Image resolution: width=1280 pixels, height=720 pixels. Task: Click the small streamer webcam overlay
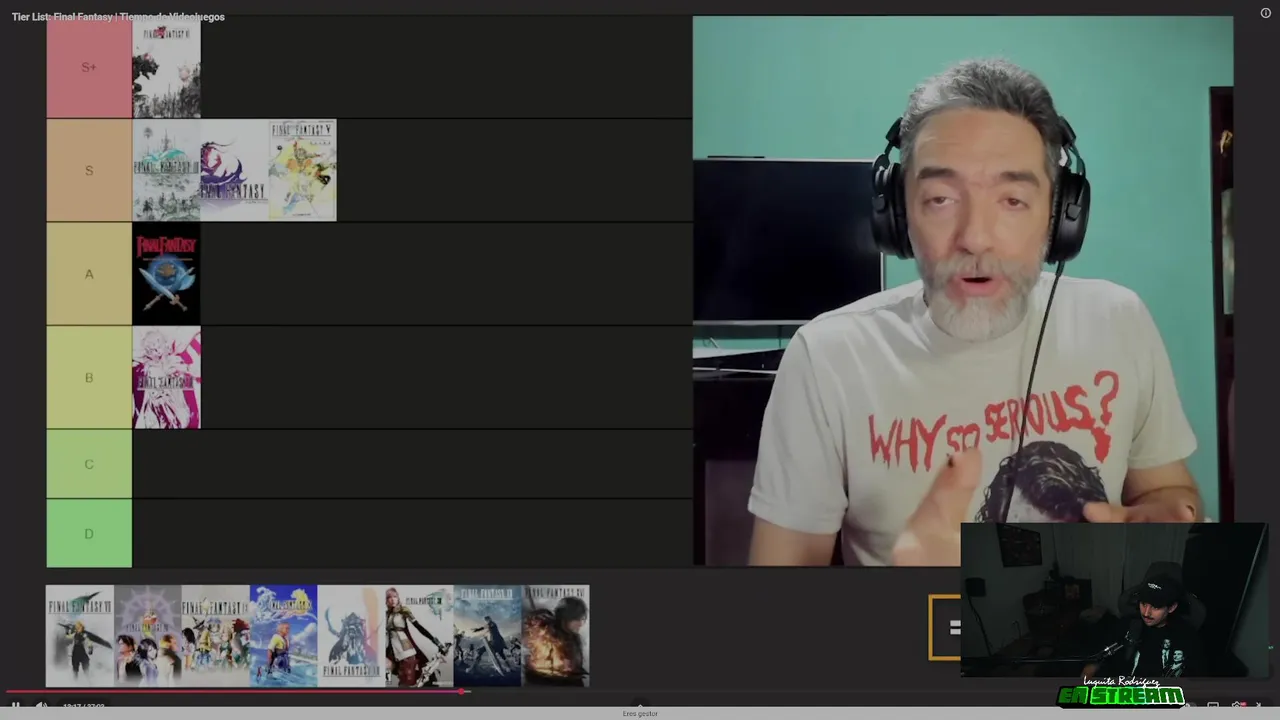[1113, 600]
